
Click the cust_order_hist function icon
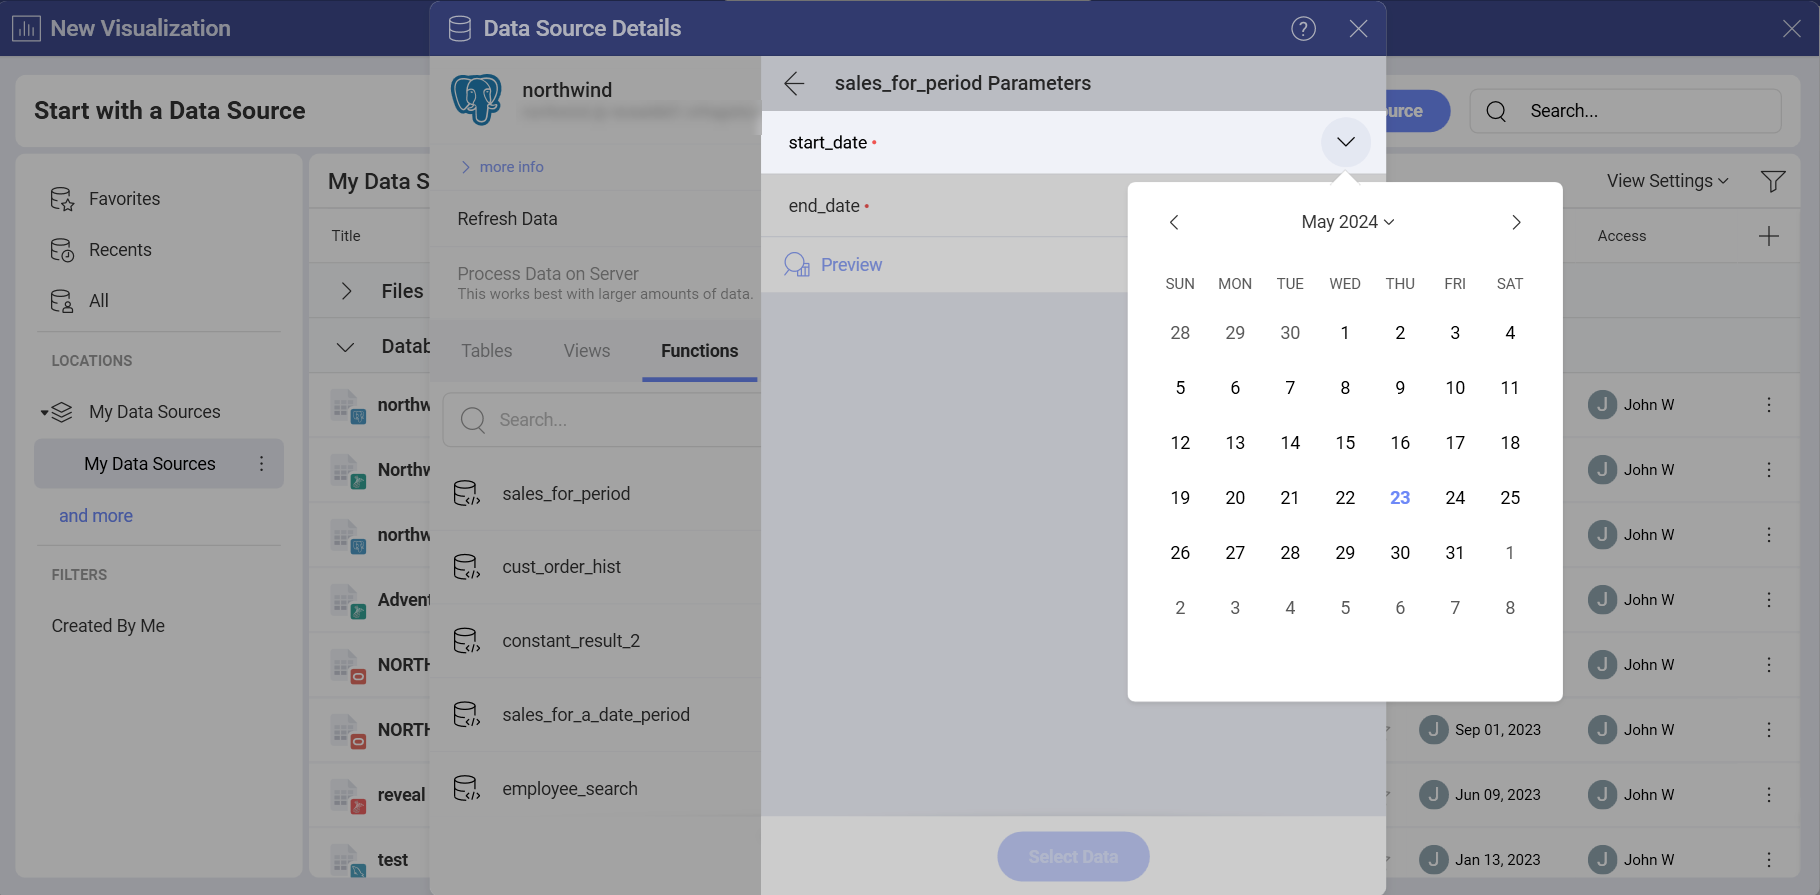tap(466, 567)
